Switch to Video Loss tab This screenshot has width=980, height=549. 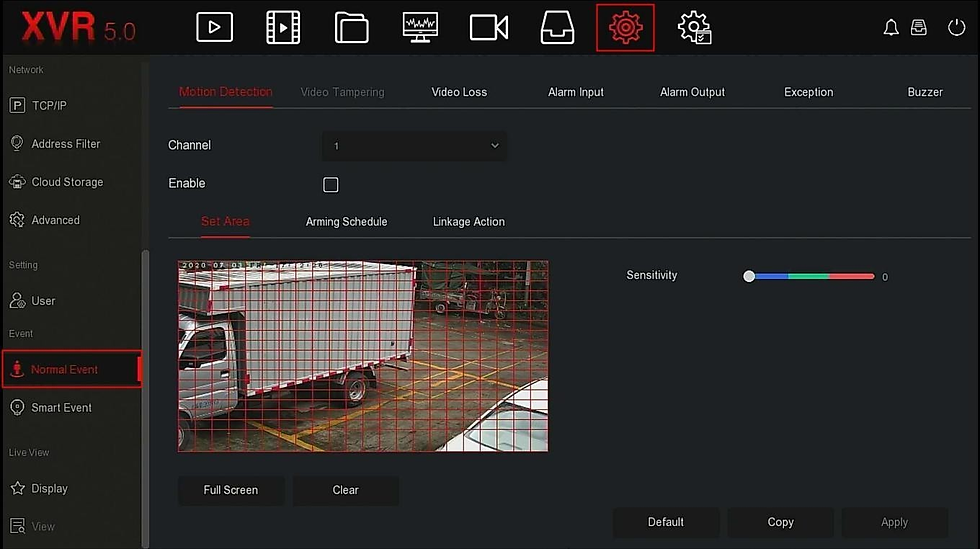click(459, 92)
